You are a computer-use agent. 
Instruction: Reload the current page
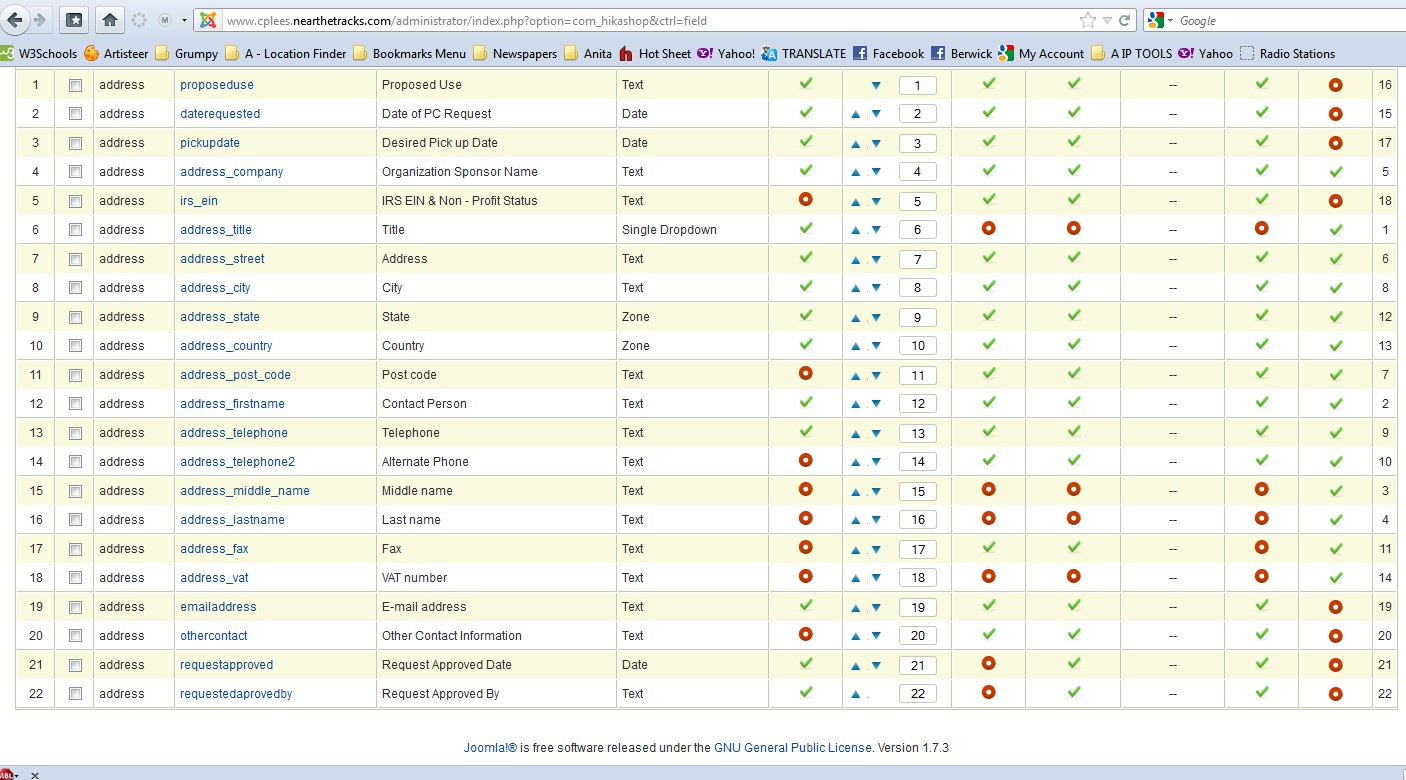pyautogui.click(x=1125, y=20)
